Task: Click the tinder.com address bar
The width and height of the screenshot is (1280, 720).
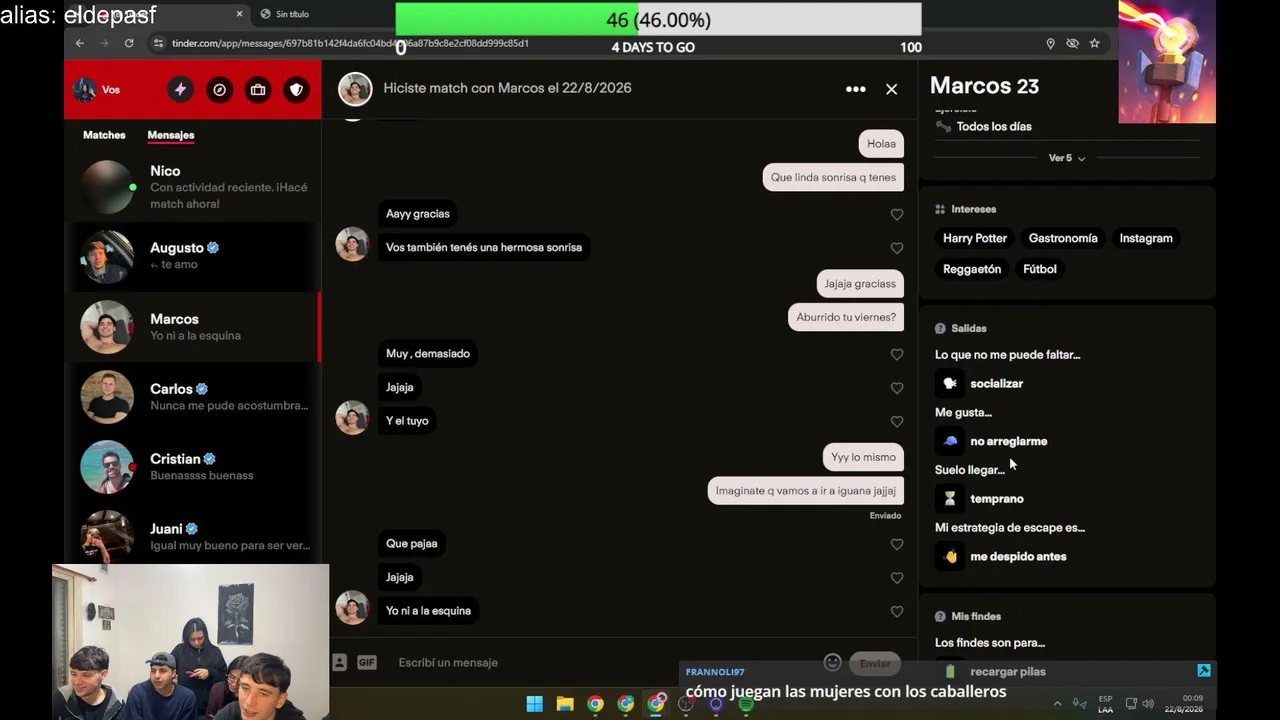Action: tap(350, 44)
